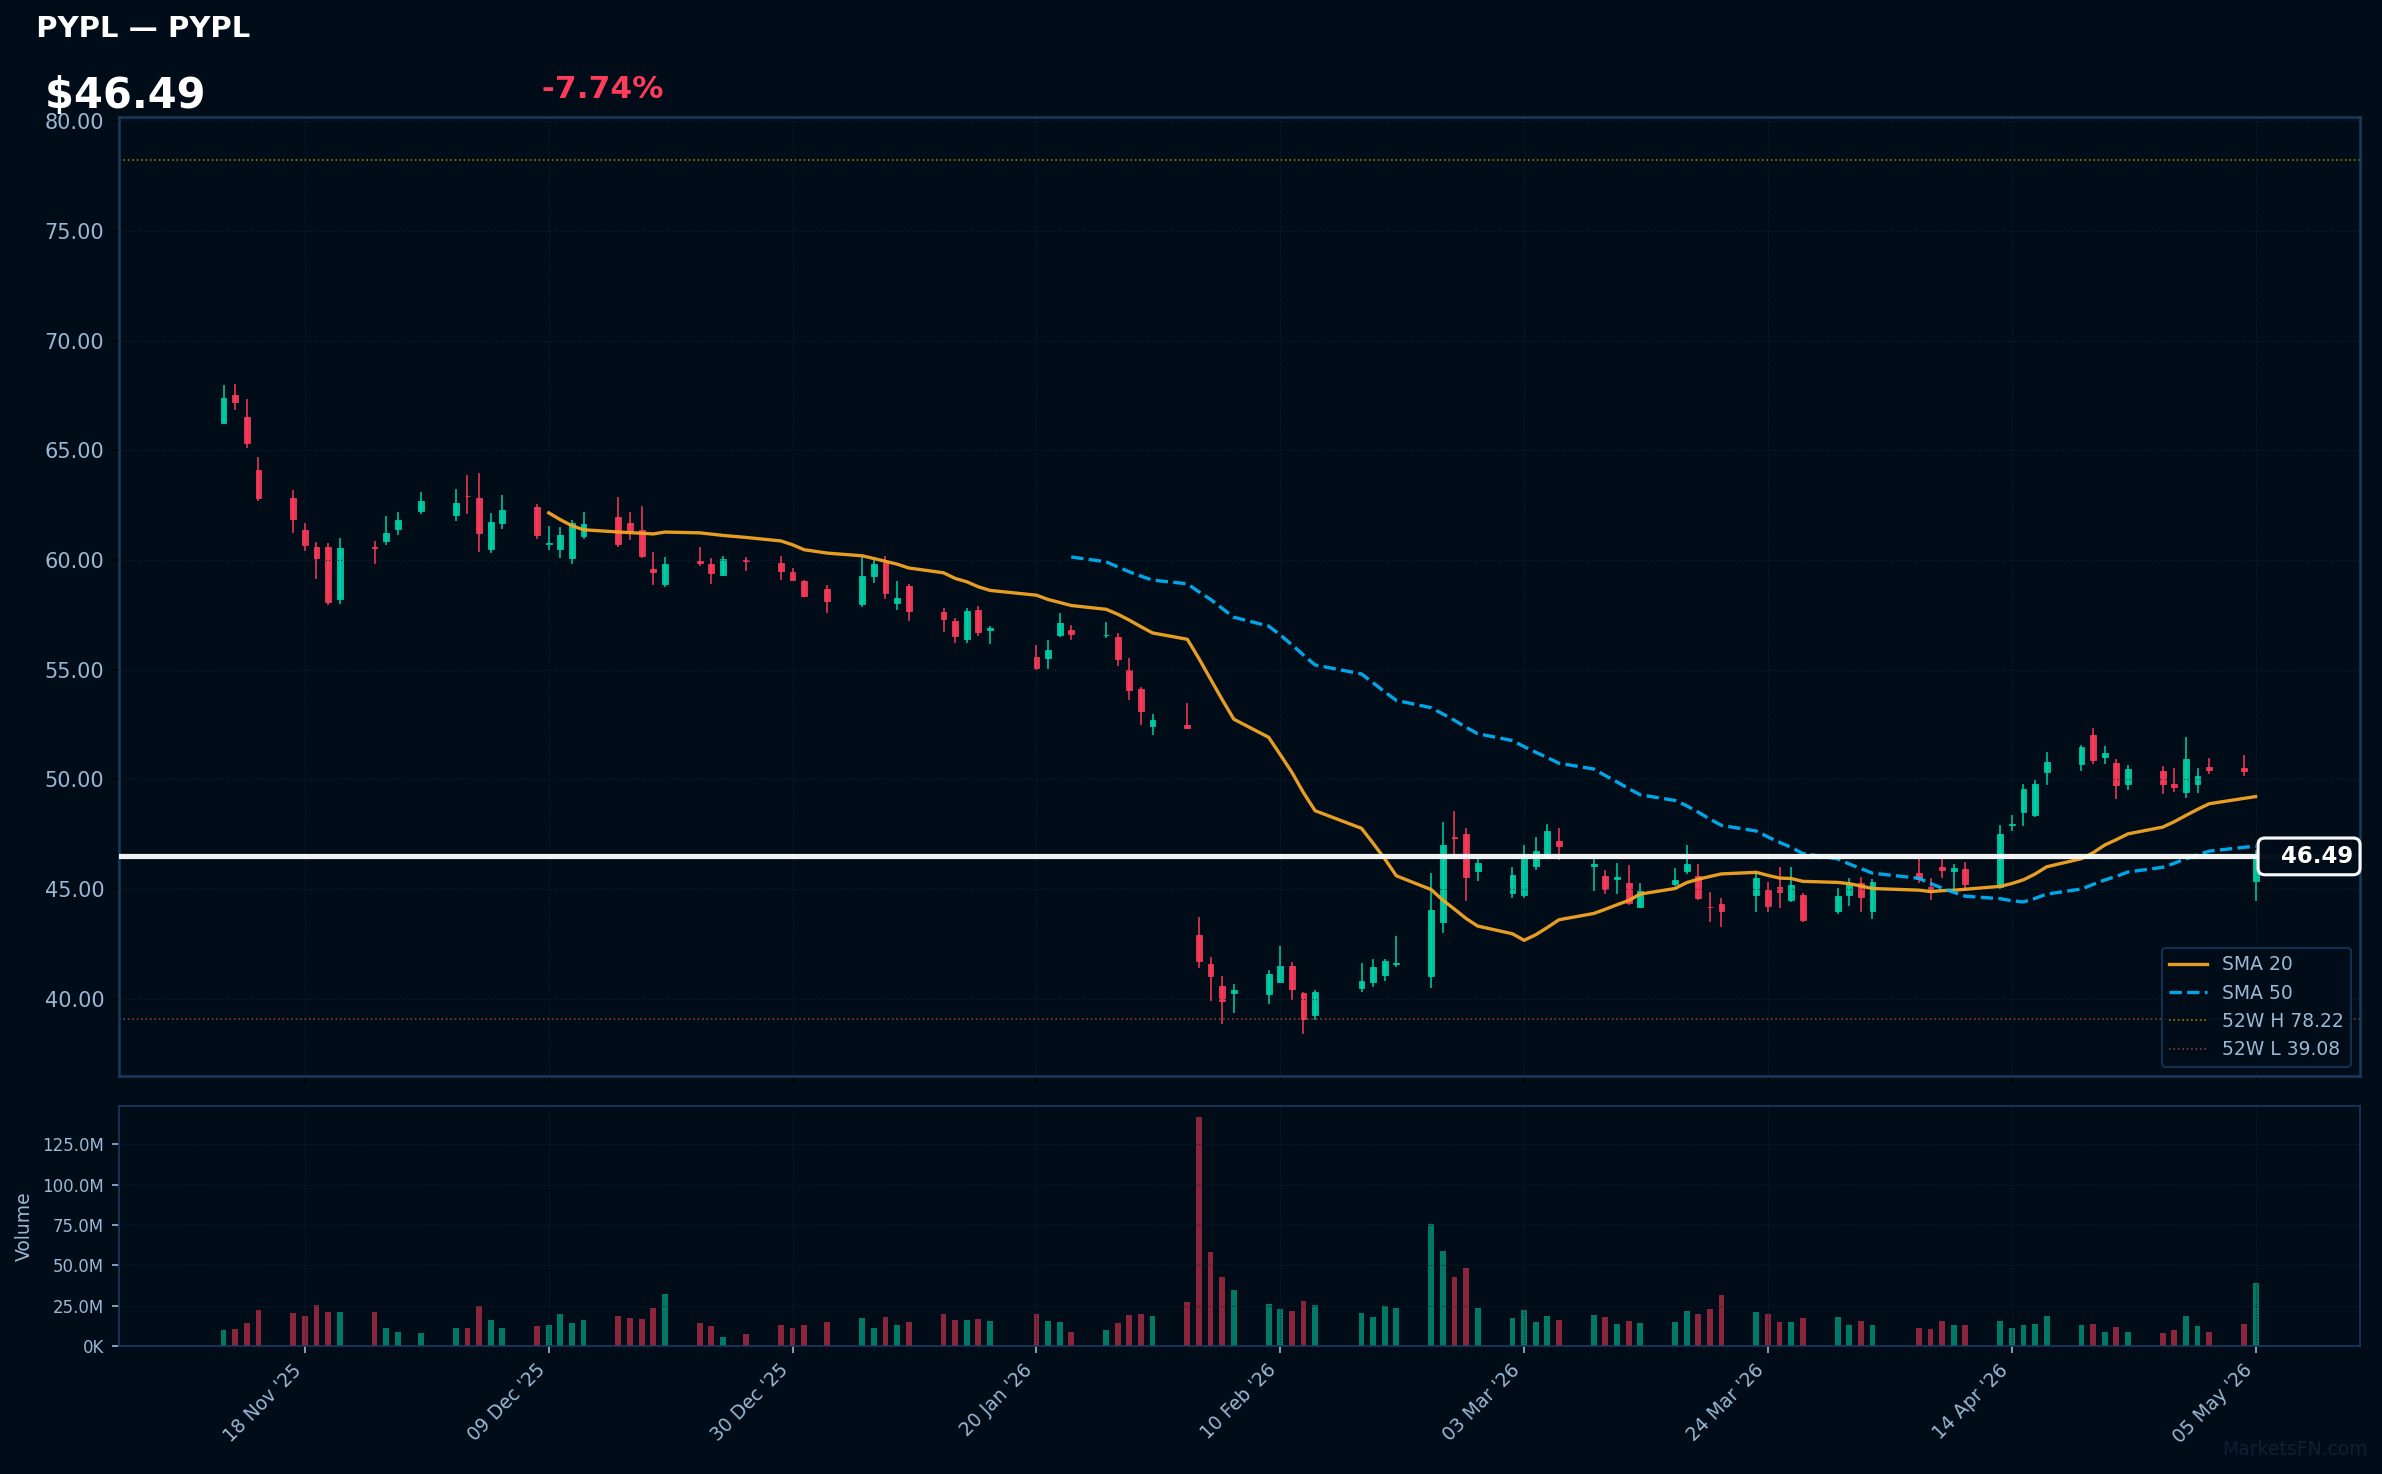Click the 55.00 price axis label
This screenshot has height=1474, width=2382.
click(x=74, y=671)
